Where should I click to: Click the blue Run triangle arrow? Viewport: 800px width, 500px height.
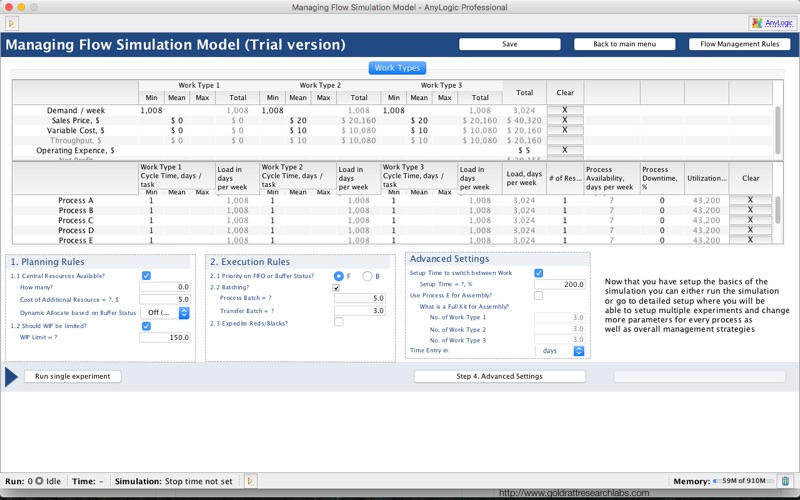[x=11, y=377]
